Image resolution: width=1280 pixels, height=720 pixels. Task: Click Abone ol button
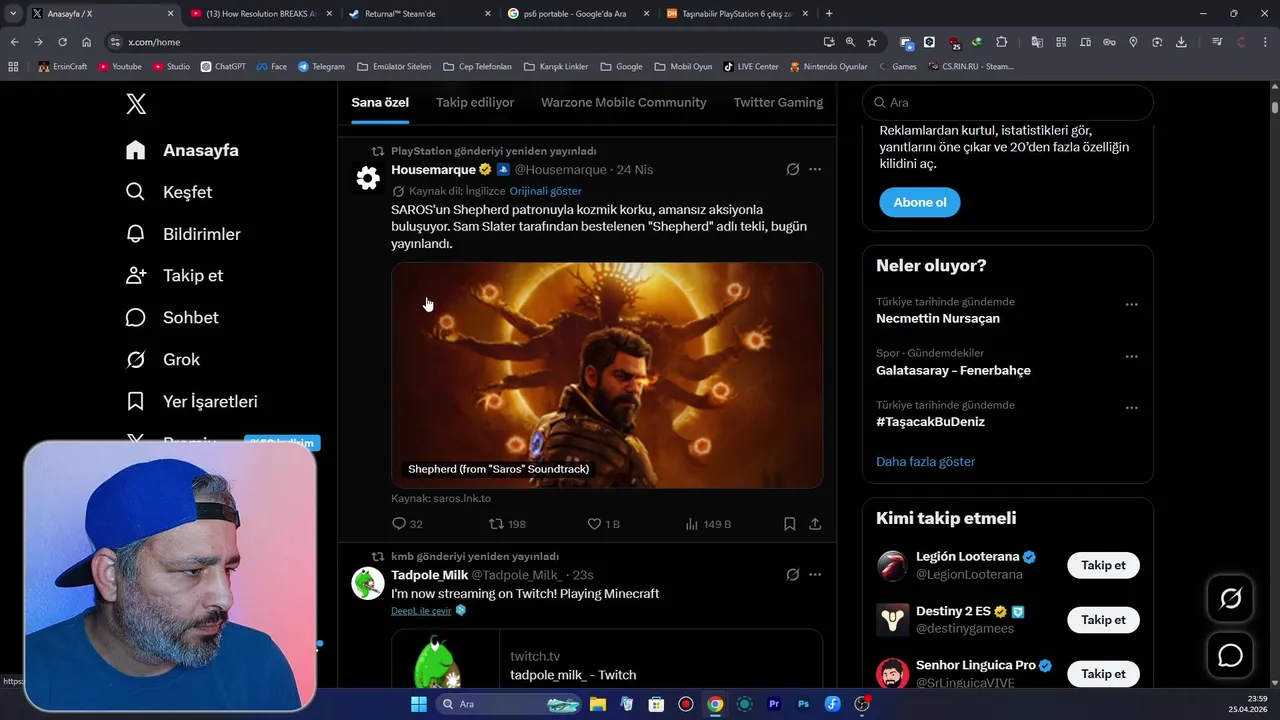click(920, 202)
